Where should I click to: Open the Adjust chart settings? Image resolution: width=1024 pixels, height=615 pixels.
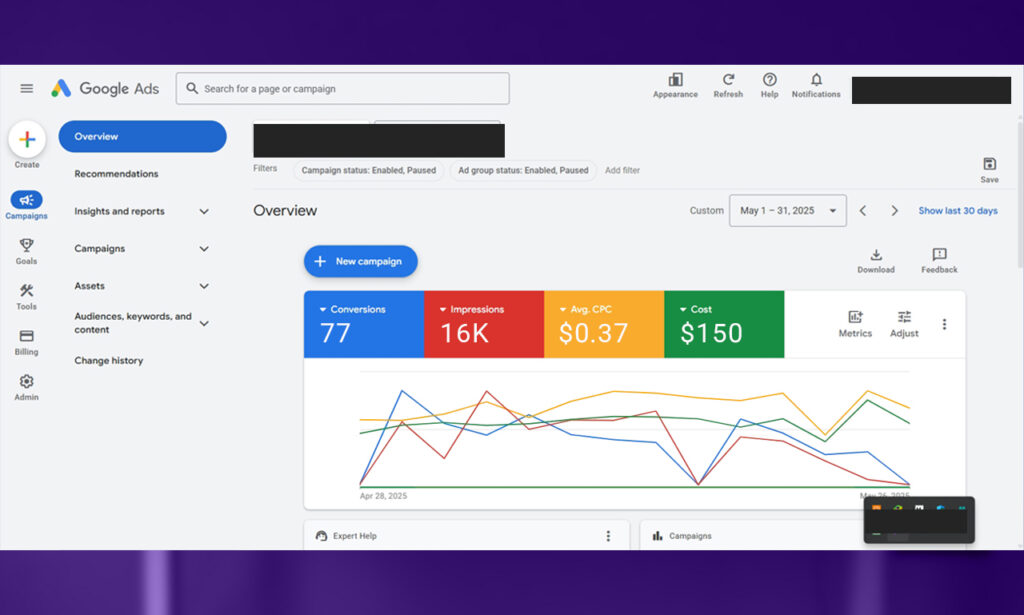(x=904, y=324)
